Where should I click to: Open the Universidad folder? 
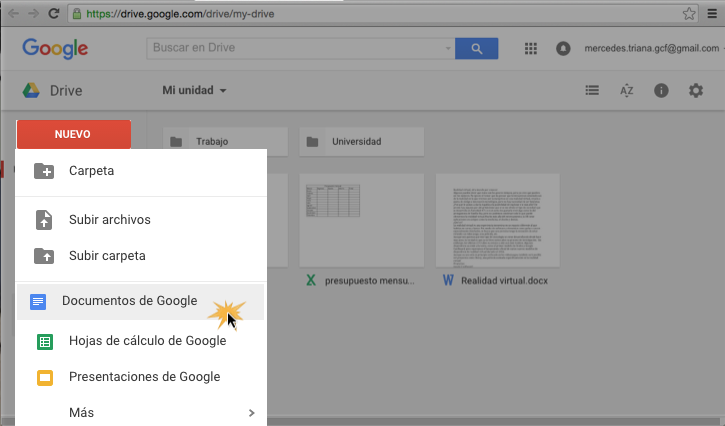click(x=361, y=142)
